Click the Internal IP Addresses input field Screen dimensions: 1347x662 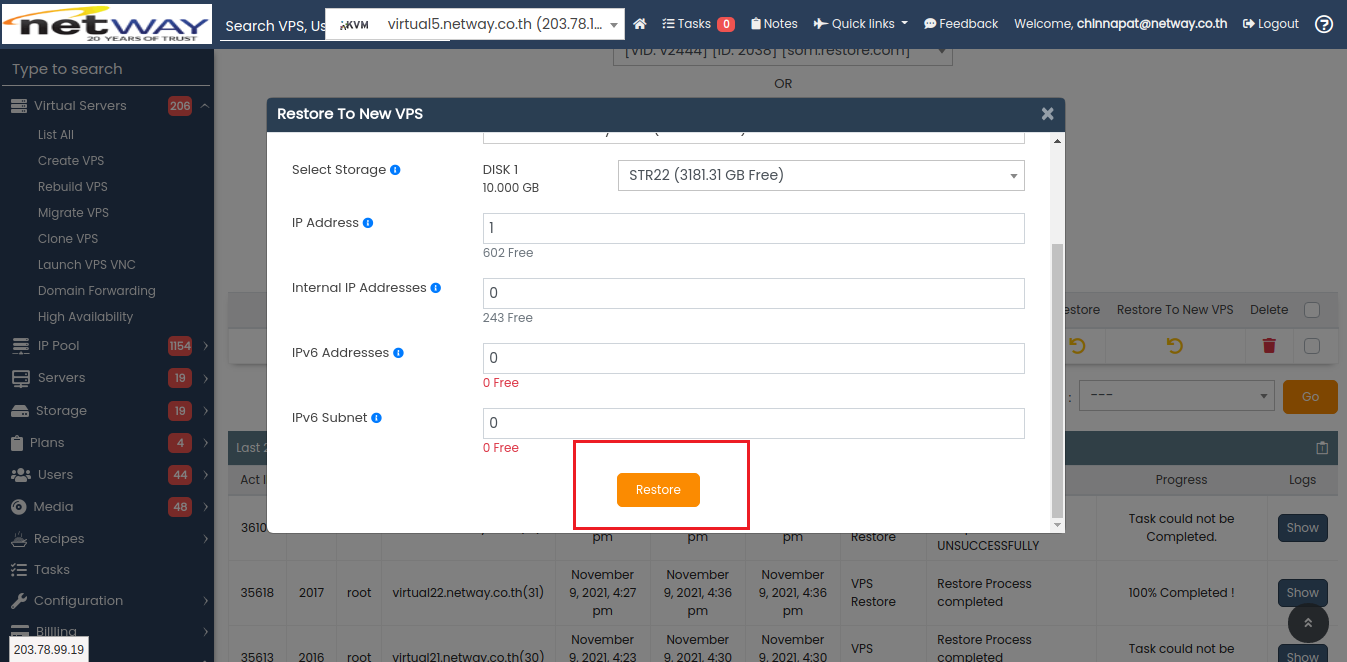click(753, 293)
